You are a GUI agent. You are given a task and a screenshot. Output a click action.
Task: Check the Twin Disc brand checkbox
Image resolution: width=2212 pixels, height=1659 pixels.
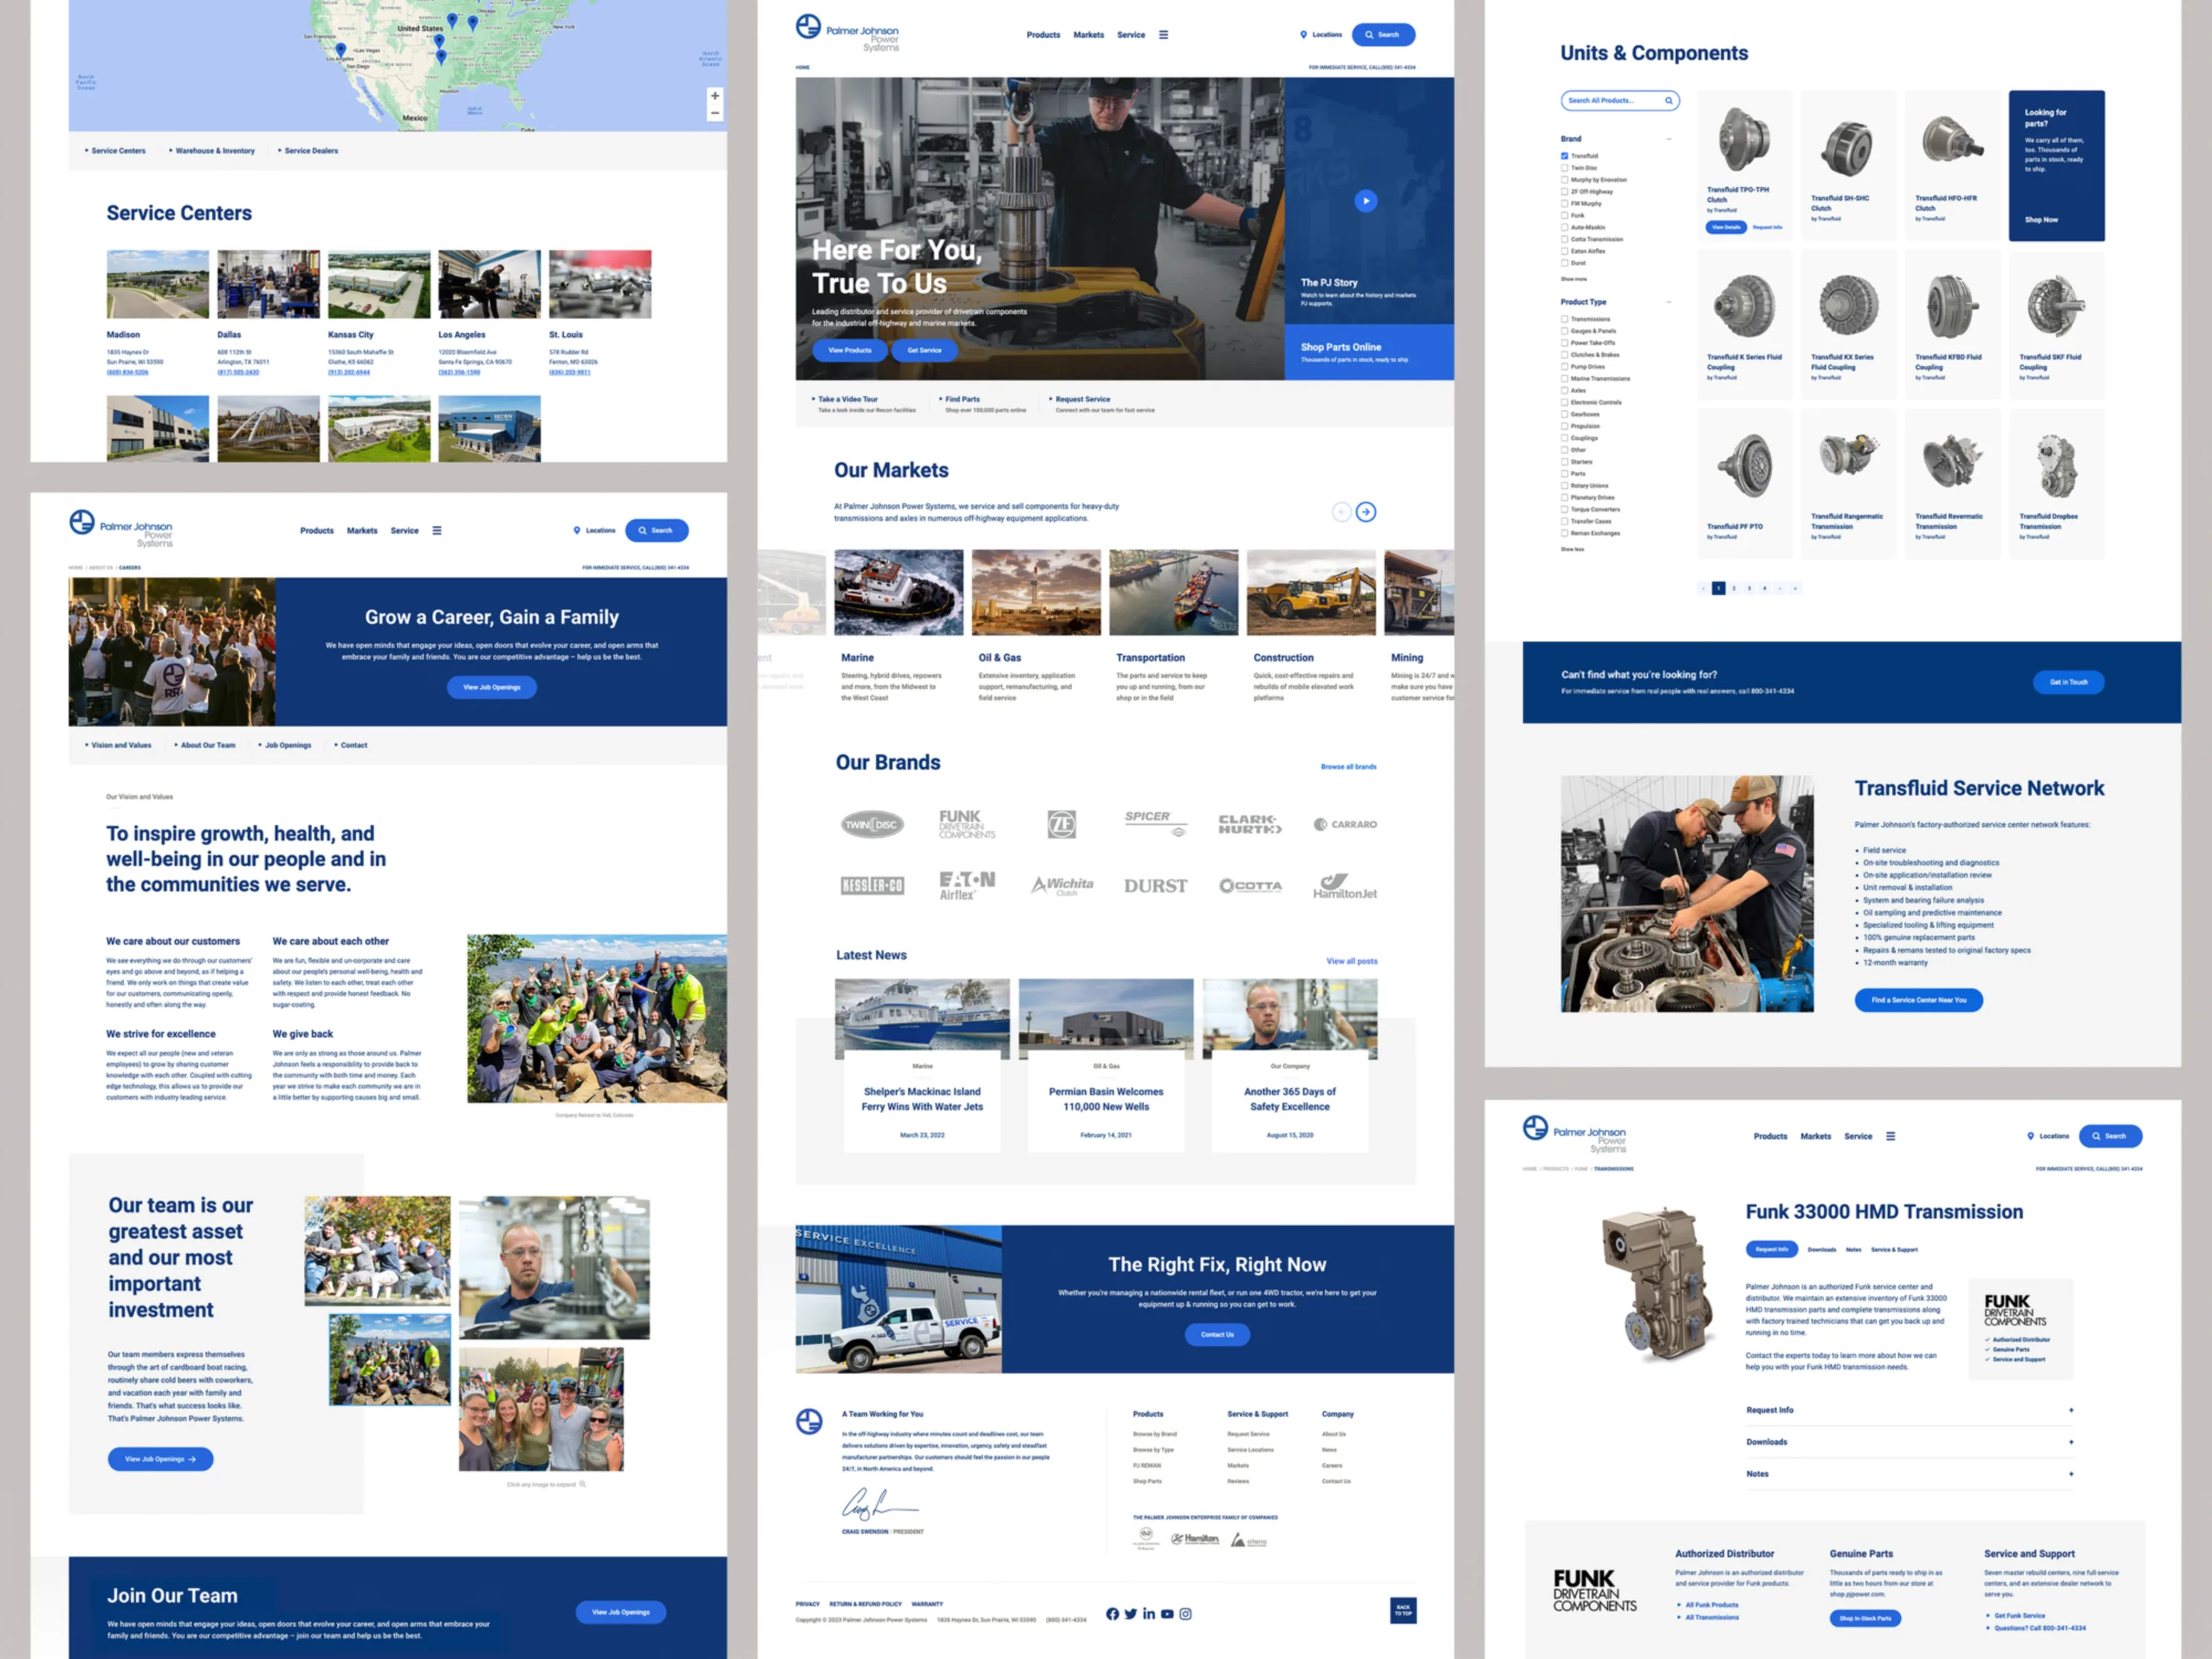point(1564,168)
